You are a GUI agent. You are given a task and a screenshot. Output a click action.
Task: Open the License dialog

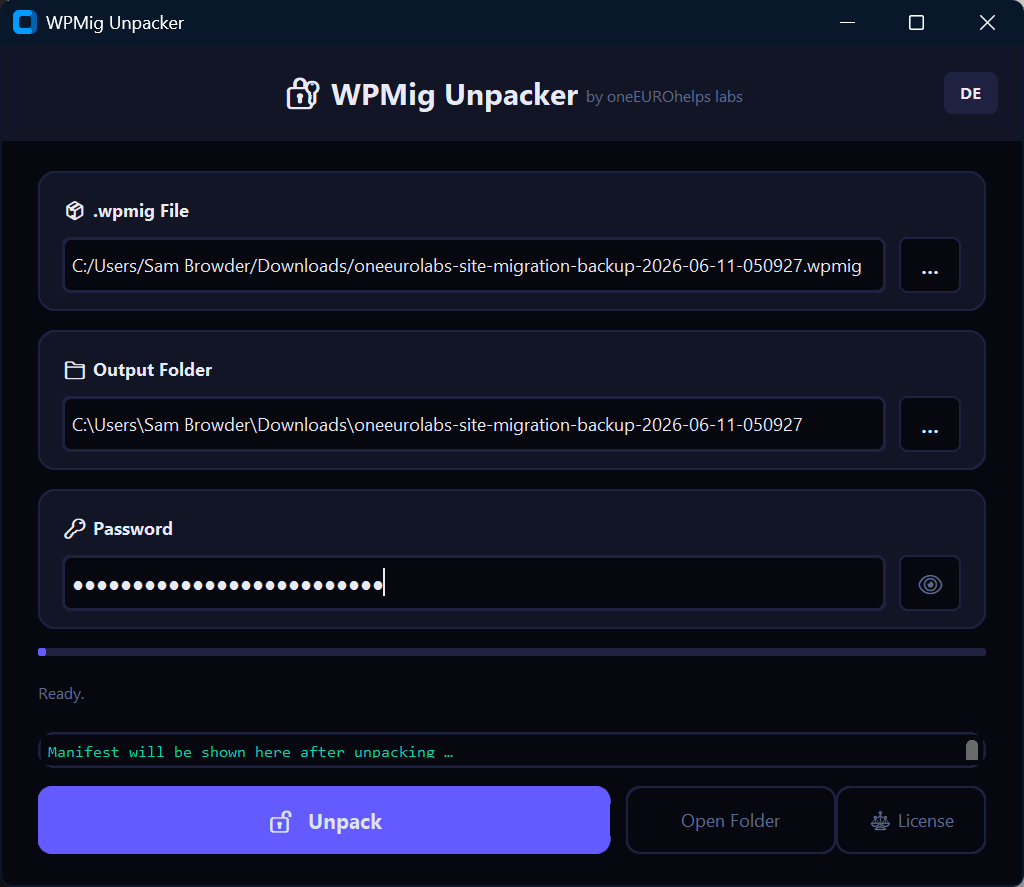click(911, 820)
